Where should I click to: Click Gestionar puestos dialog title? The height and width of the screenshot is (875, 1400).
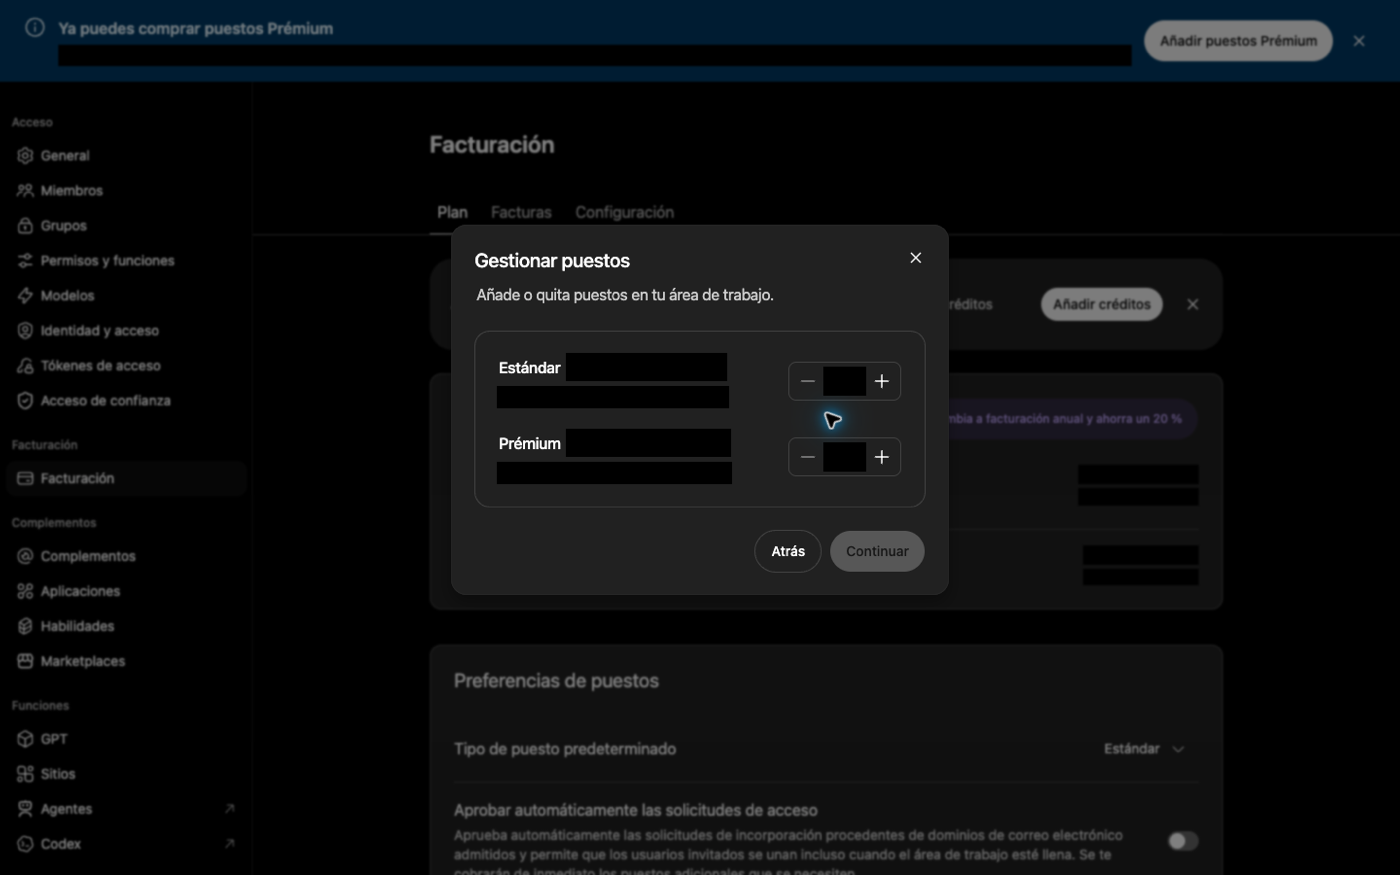tap(552, 261)
